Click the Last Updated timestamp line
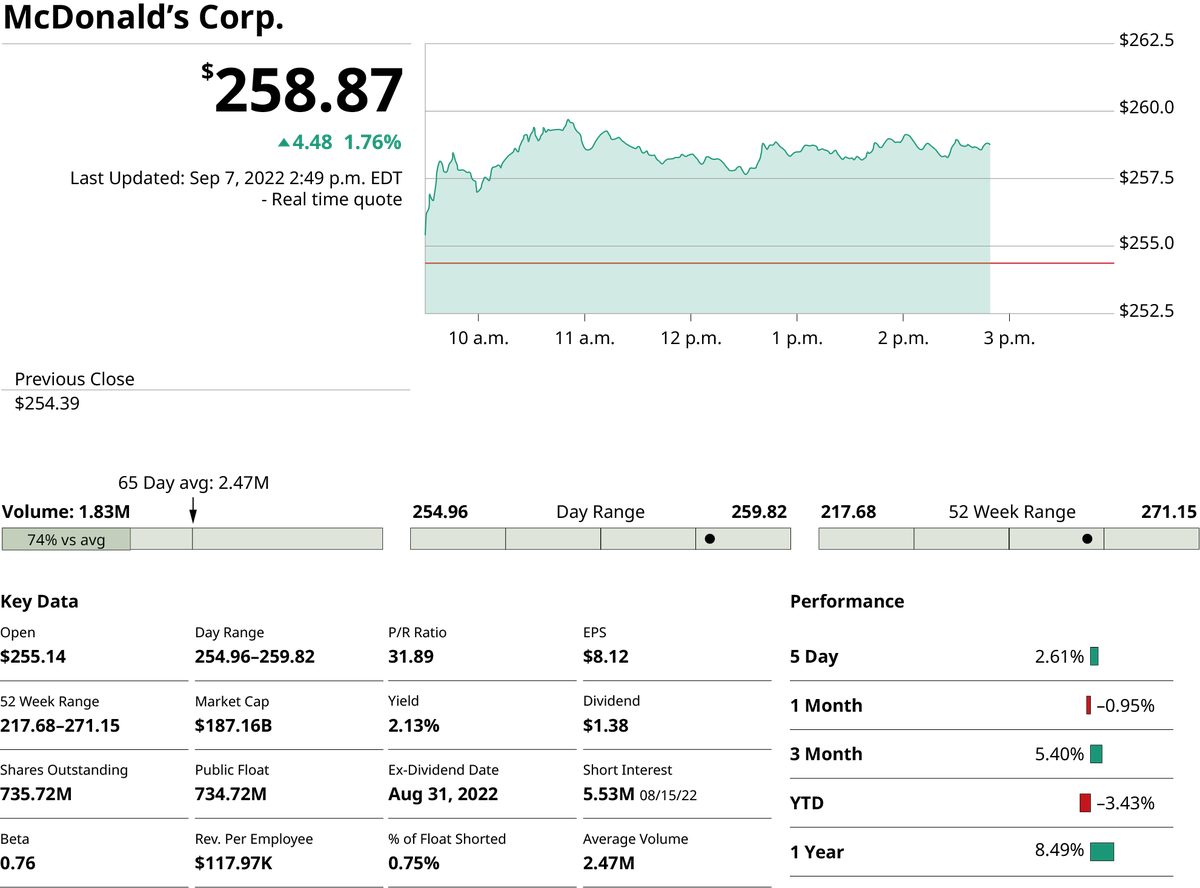The width and height of the screenshot is (1200, 888). coord(236,178)
